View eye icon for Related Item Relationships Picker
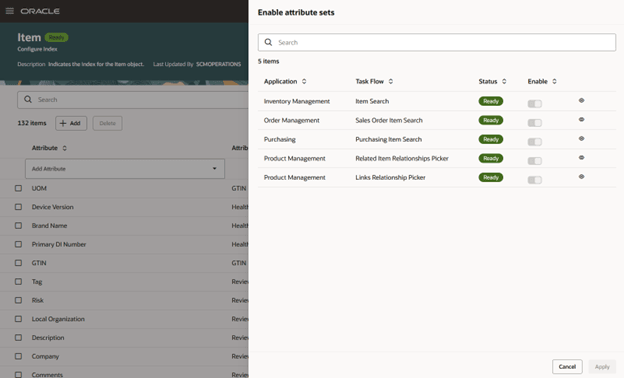This screenshot has width=624, height=378. (x=581, y=158)
